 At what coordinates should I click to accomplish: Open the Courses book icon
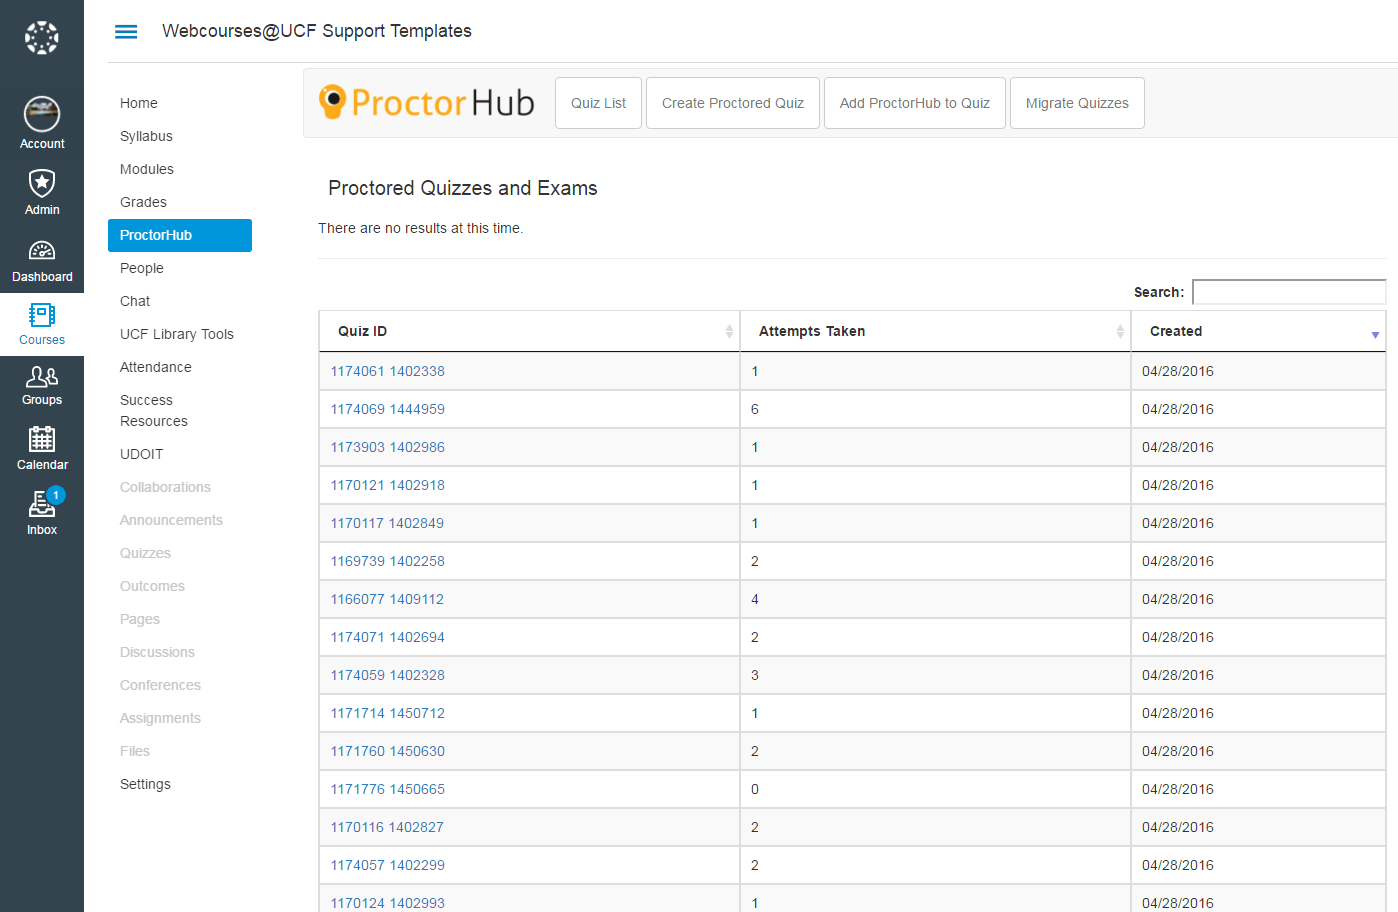pos(42,315)
